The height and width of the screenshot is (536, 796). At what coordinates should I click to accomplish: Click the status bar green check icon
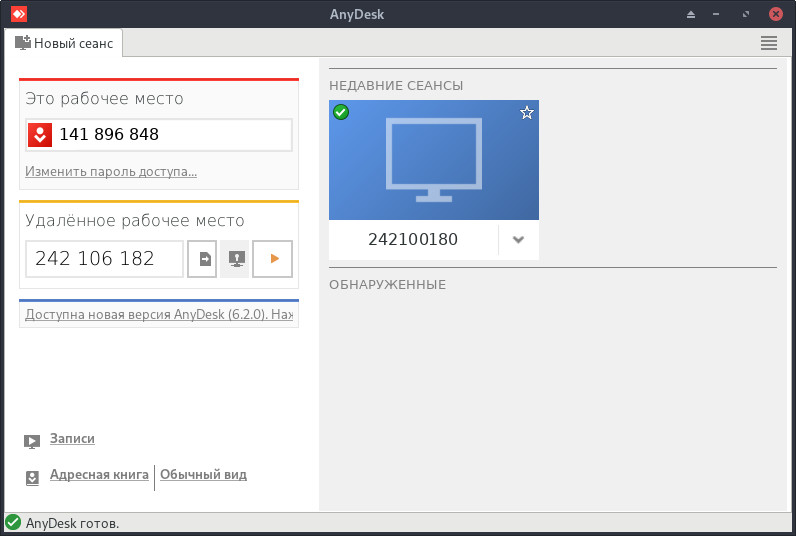[13, 522]
